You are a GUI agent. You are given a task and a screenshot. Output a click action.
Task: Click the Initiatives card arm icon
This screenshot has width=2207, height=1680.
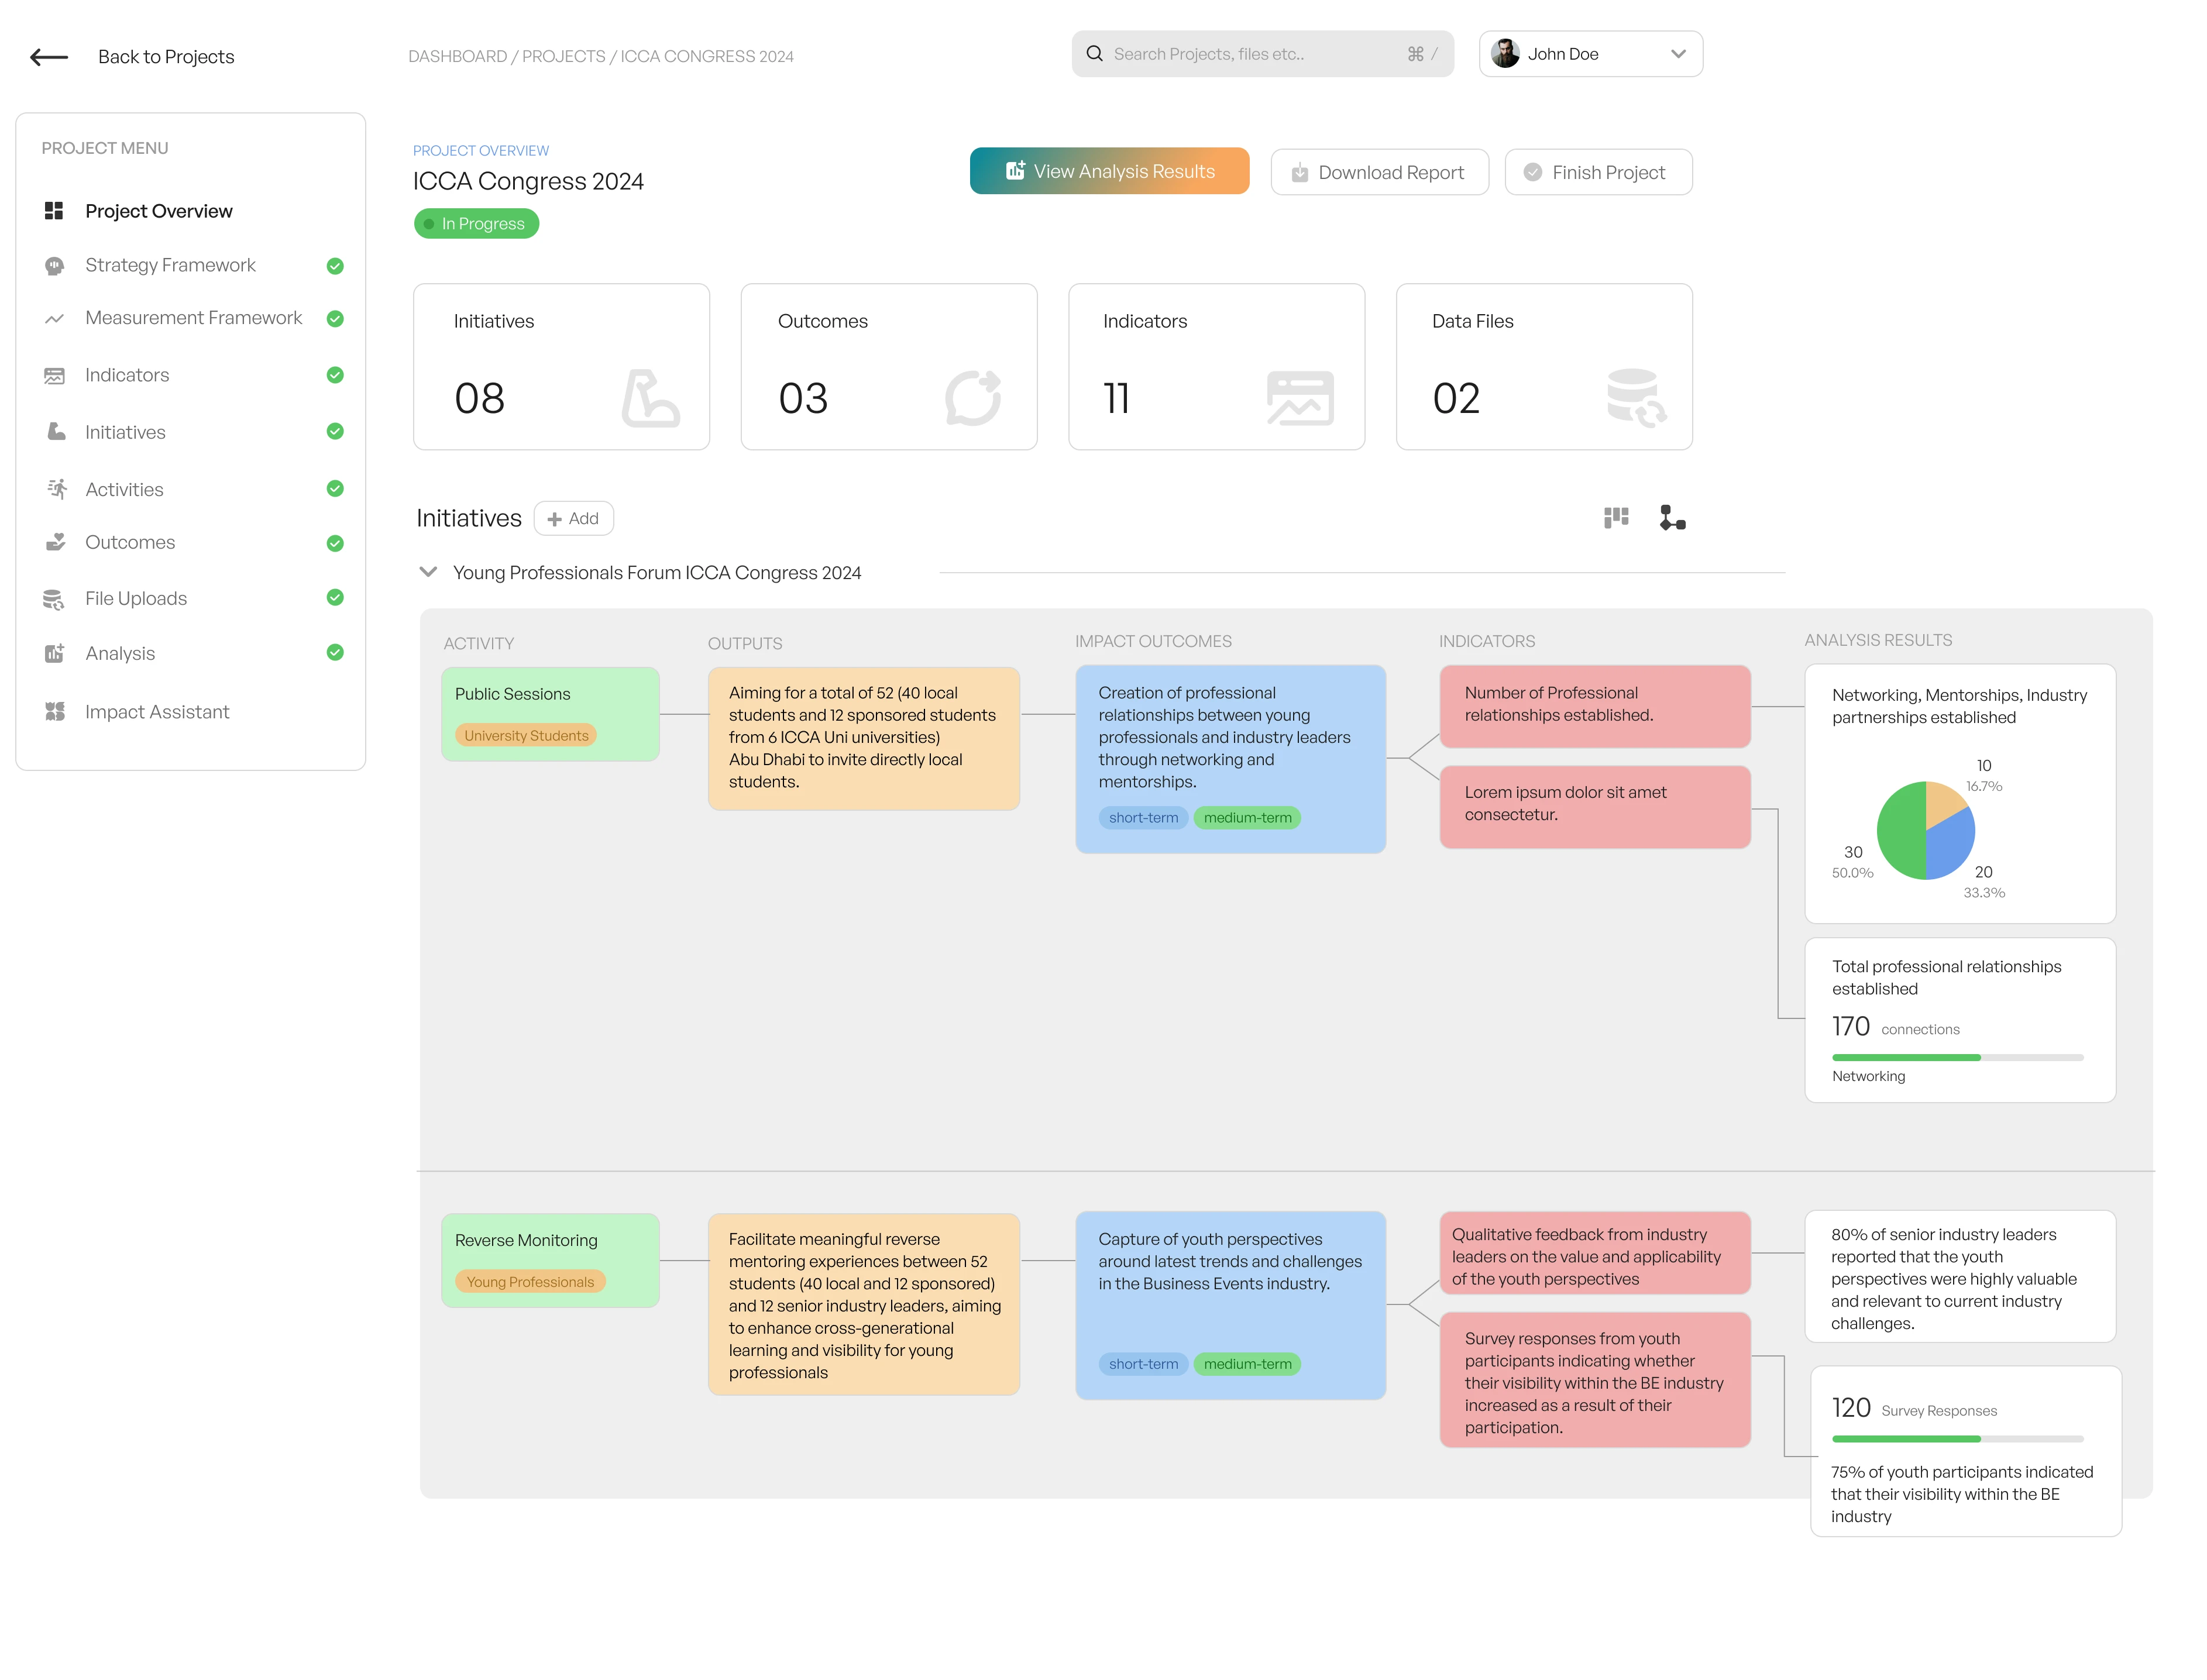point(650,399)
